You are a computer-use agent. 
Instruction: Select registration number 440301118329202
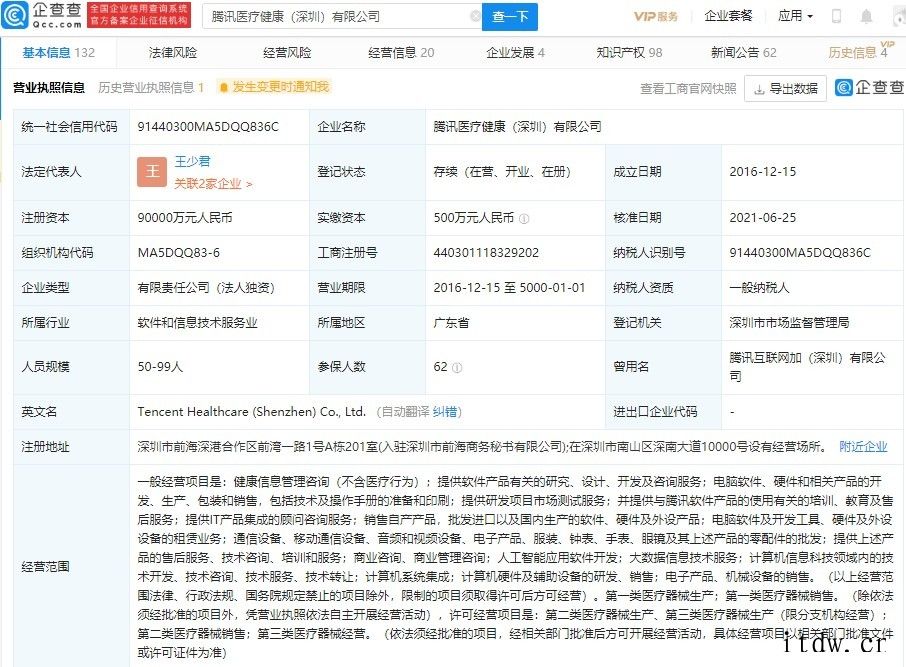[486, 253]
